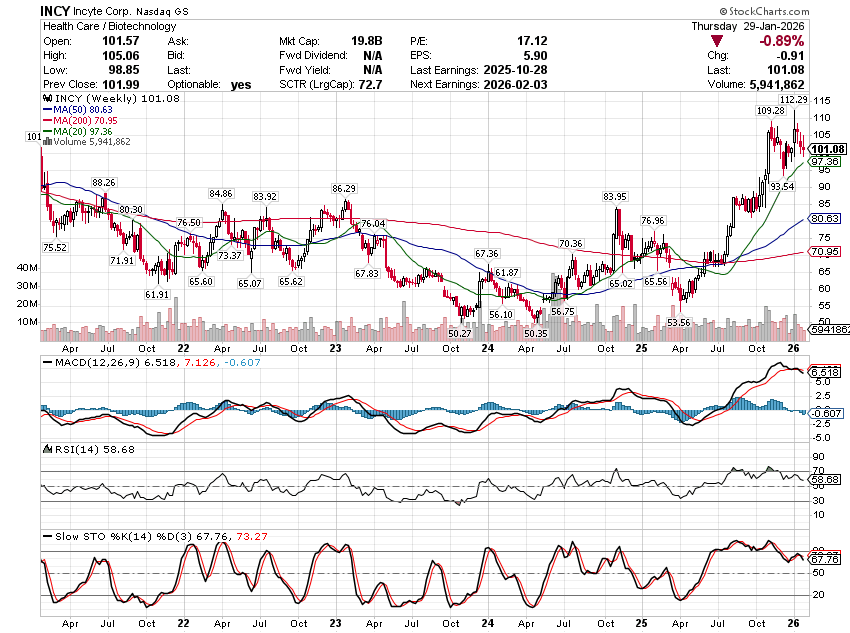Click the 112.29 peak price annotation

click(x=793, y=100)
